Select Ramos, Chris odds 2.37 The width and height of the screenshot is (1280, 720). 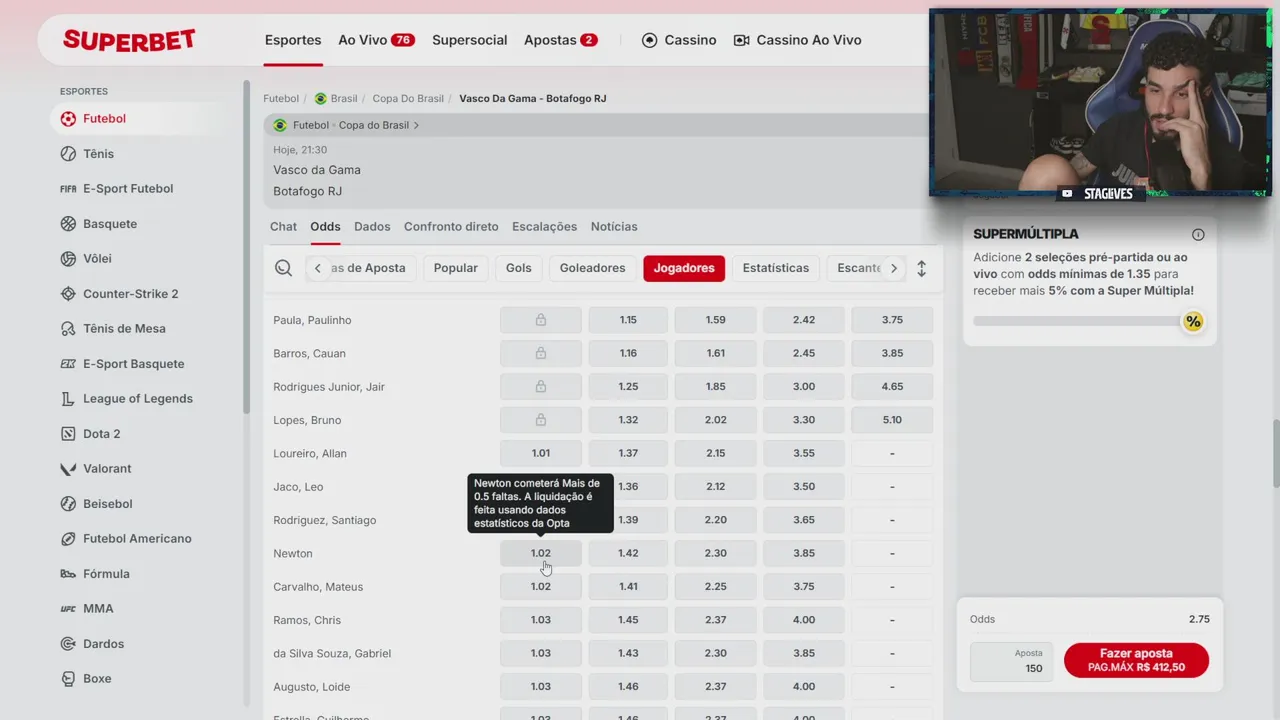(x=716, y=620)
